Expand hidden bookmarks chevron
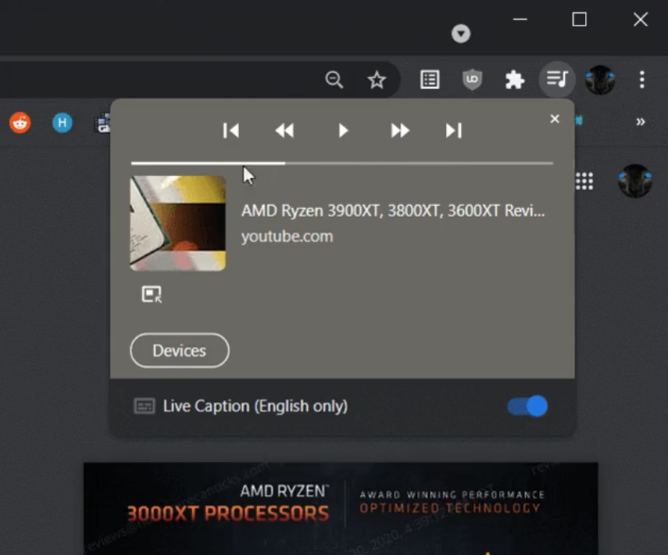This screenshot has height=555, width=668. coord(640,122)
